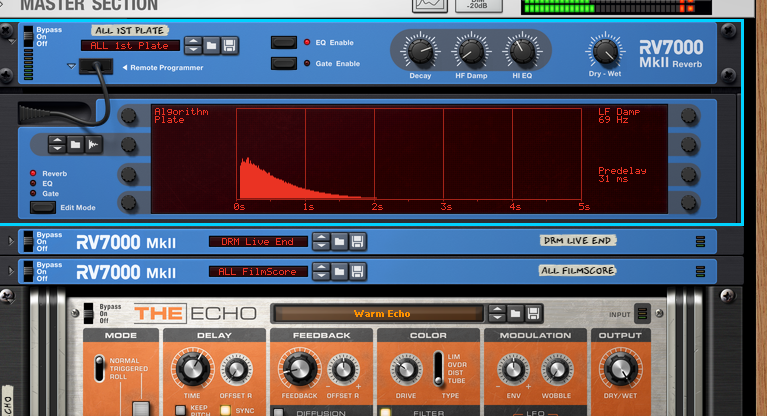
Task: Click the Feedback Offset R knob
Action: coord(343,370)
